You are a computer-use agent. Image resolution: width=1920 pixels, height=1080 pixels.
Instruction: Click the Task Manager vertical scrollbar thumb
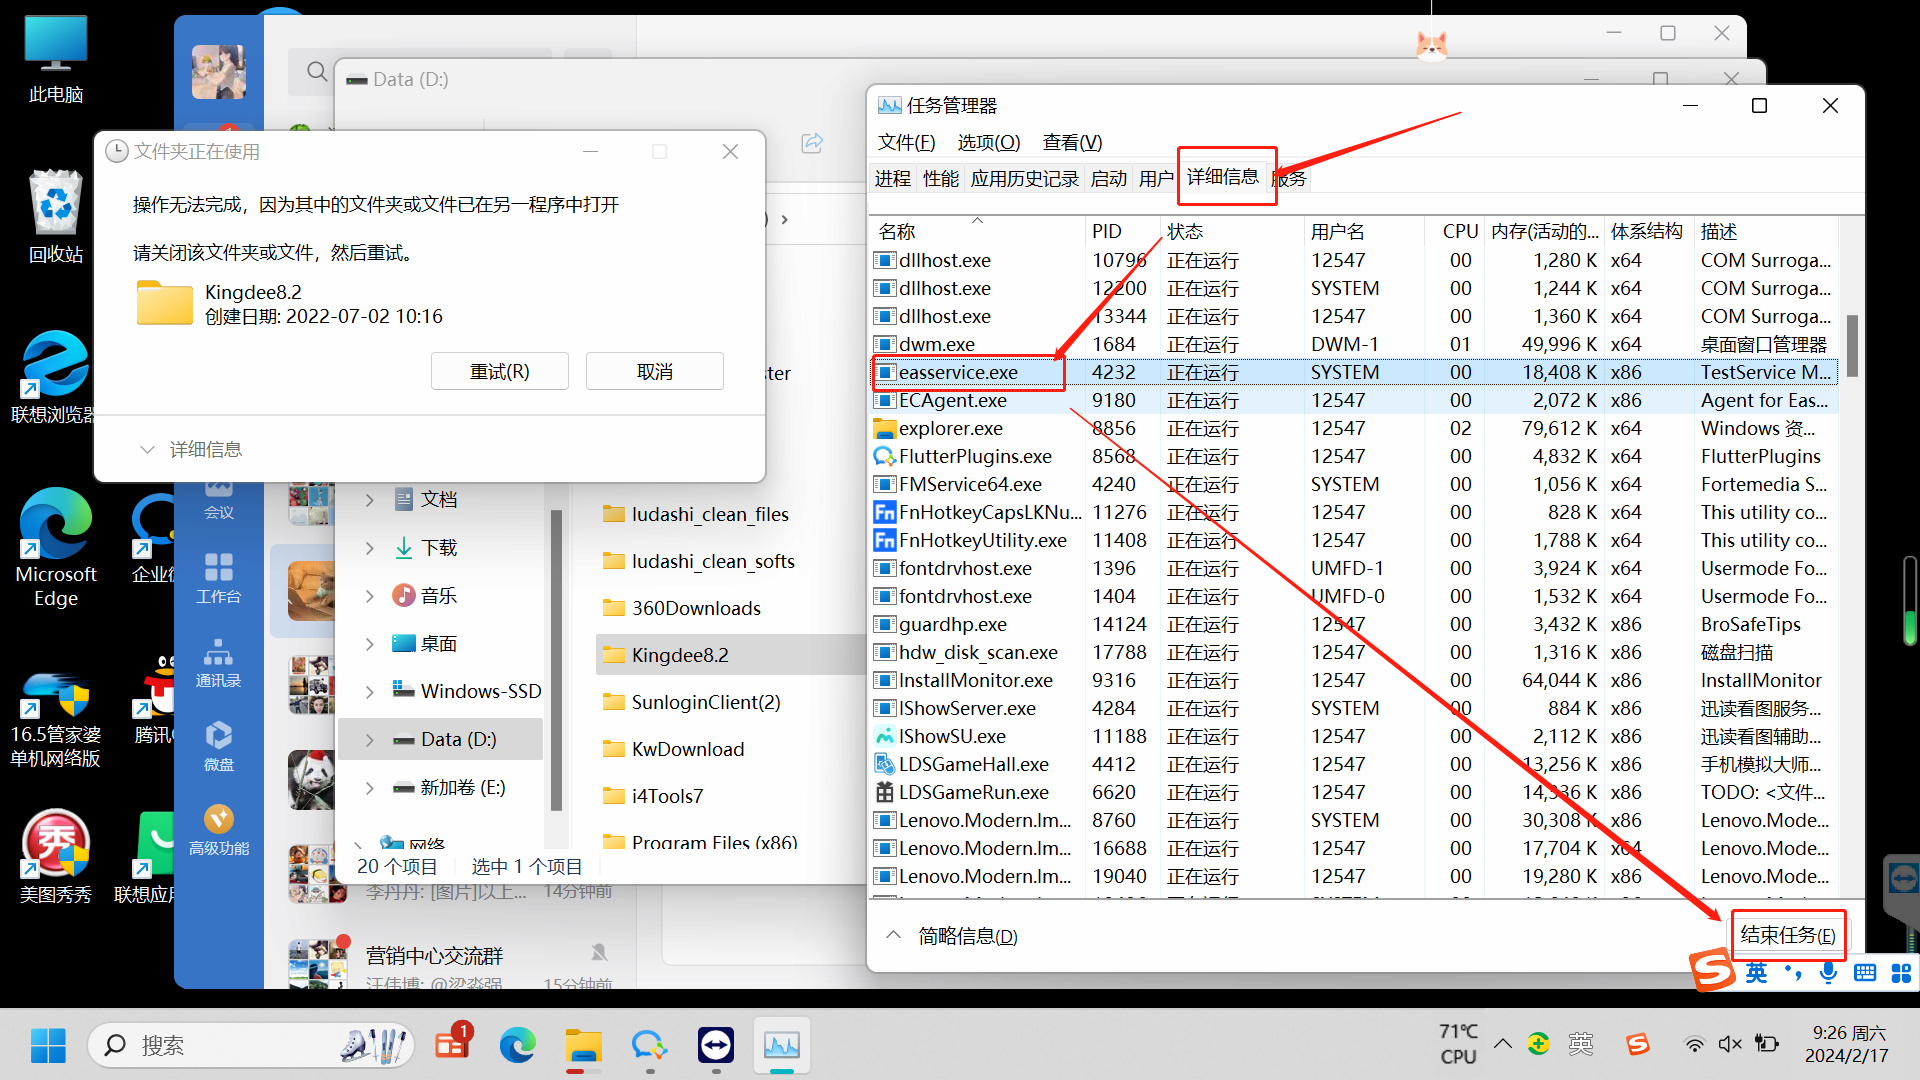[1852, 345]
